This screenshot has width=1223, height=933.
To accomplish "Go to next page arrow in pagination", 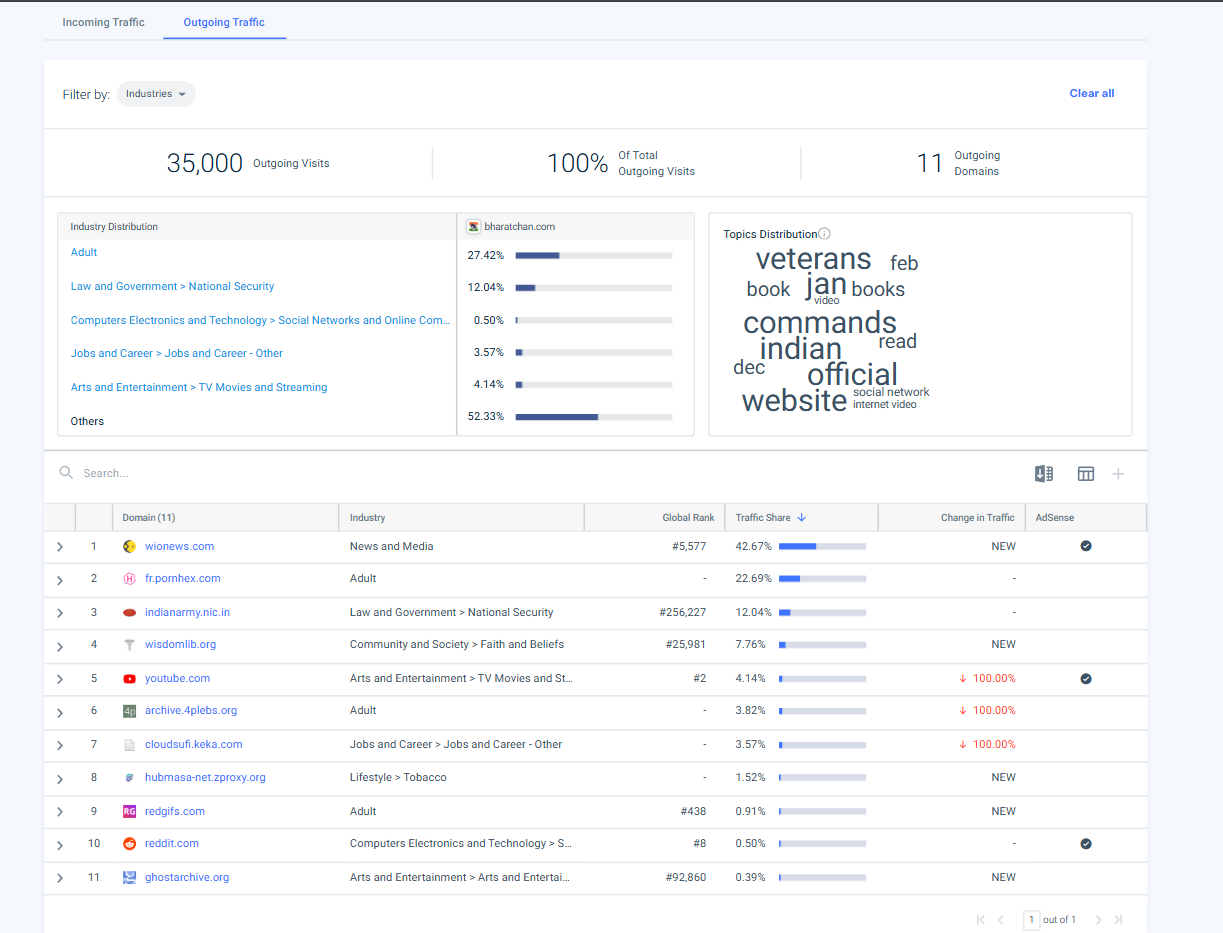I will pyautogui.click(x=1098, y=920).
